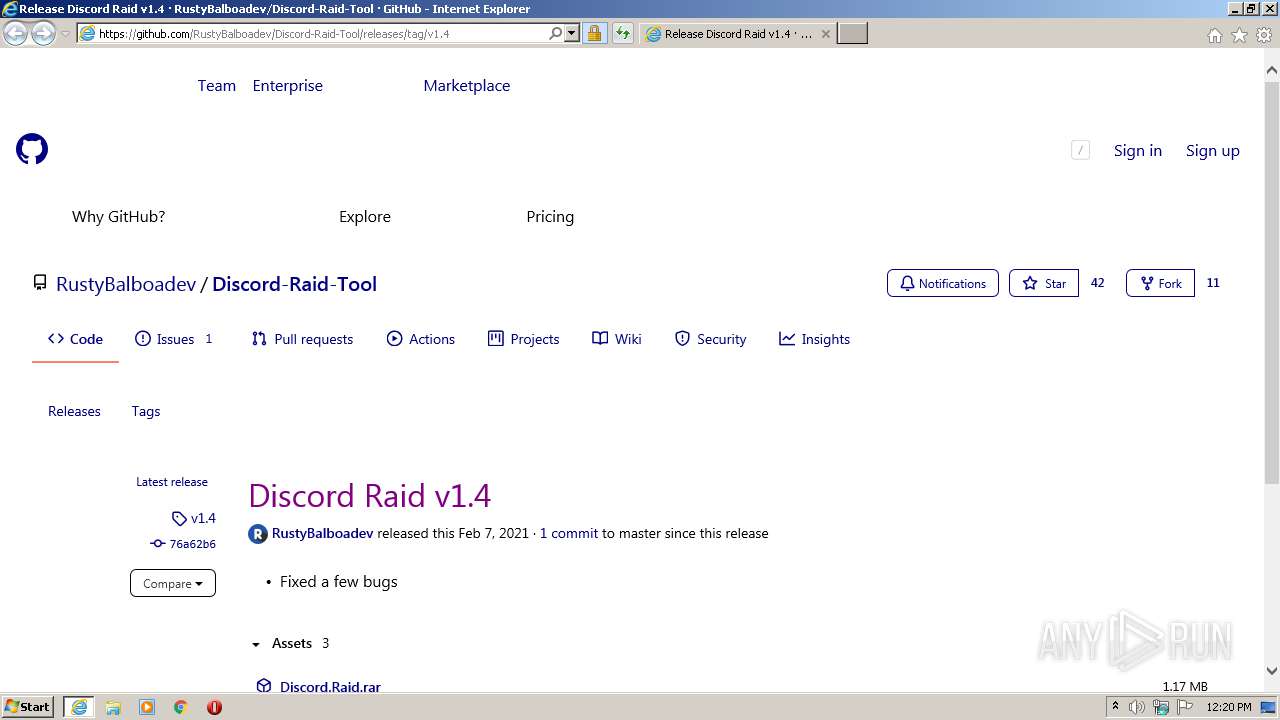The height and width of the screenshot is (720, 1280).
Task: Open media player taskbar icon
Action: [x=147, y=707]
